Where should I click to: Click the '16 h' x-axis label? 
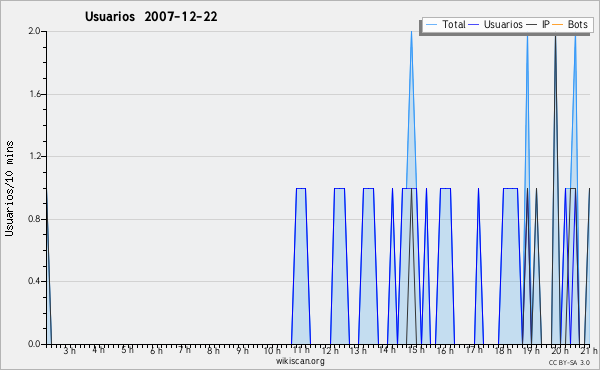point(445,351)
